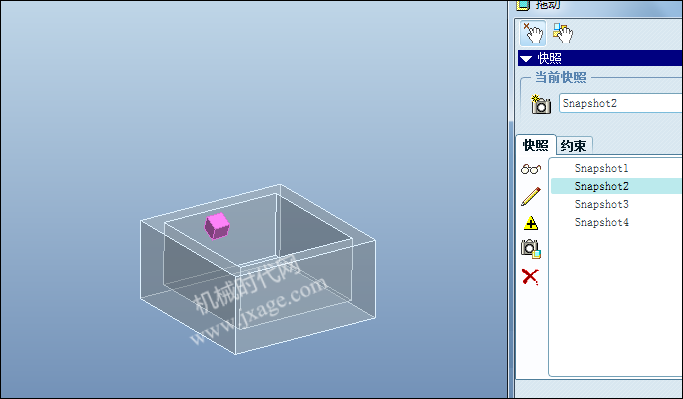Viewport: 683px width, 399px height.
Task: Display selected snapshot with glasses icon
Action: (531, 169)
